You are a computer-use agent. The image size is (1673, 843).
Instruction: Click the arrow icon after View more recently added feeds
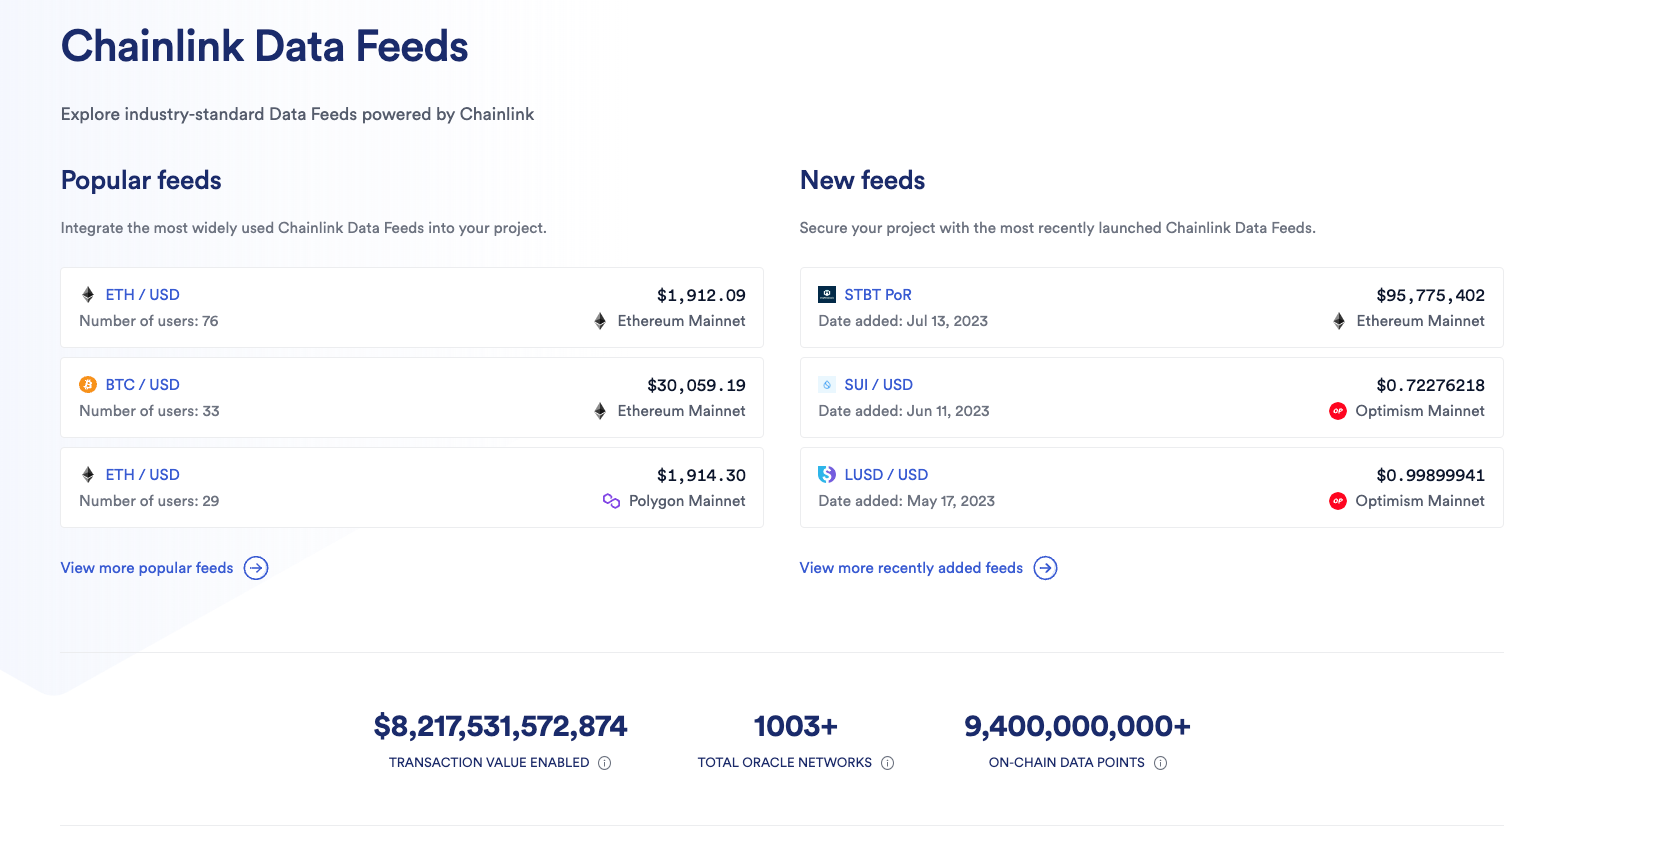point(1045,568)
